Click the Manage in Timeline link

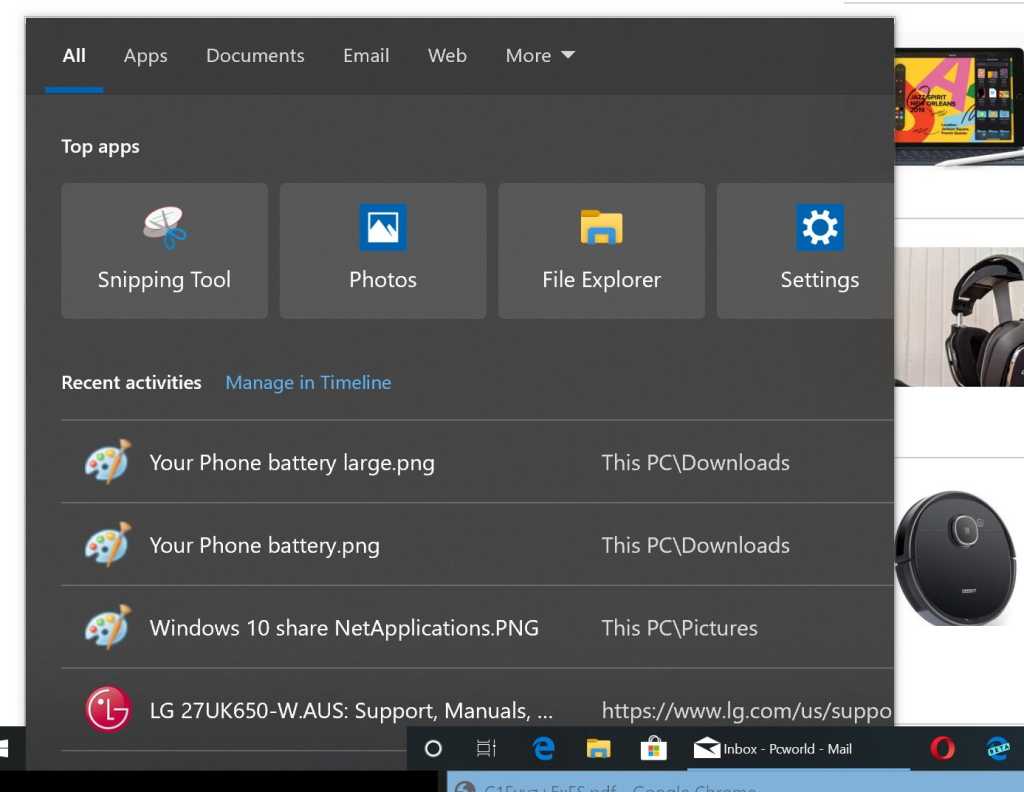[x=308, y=383]
